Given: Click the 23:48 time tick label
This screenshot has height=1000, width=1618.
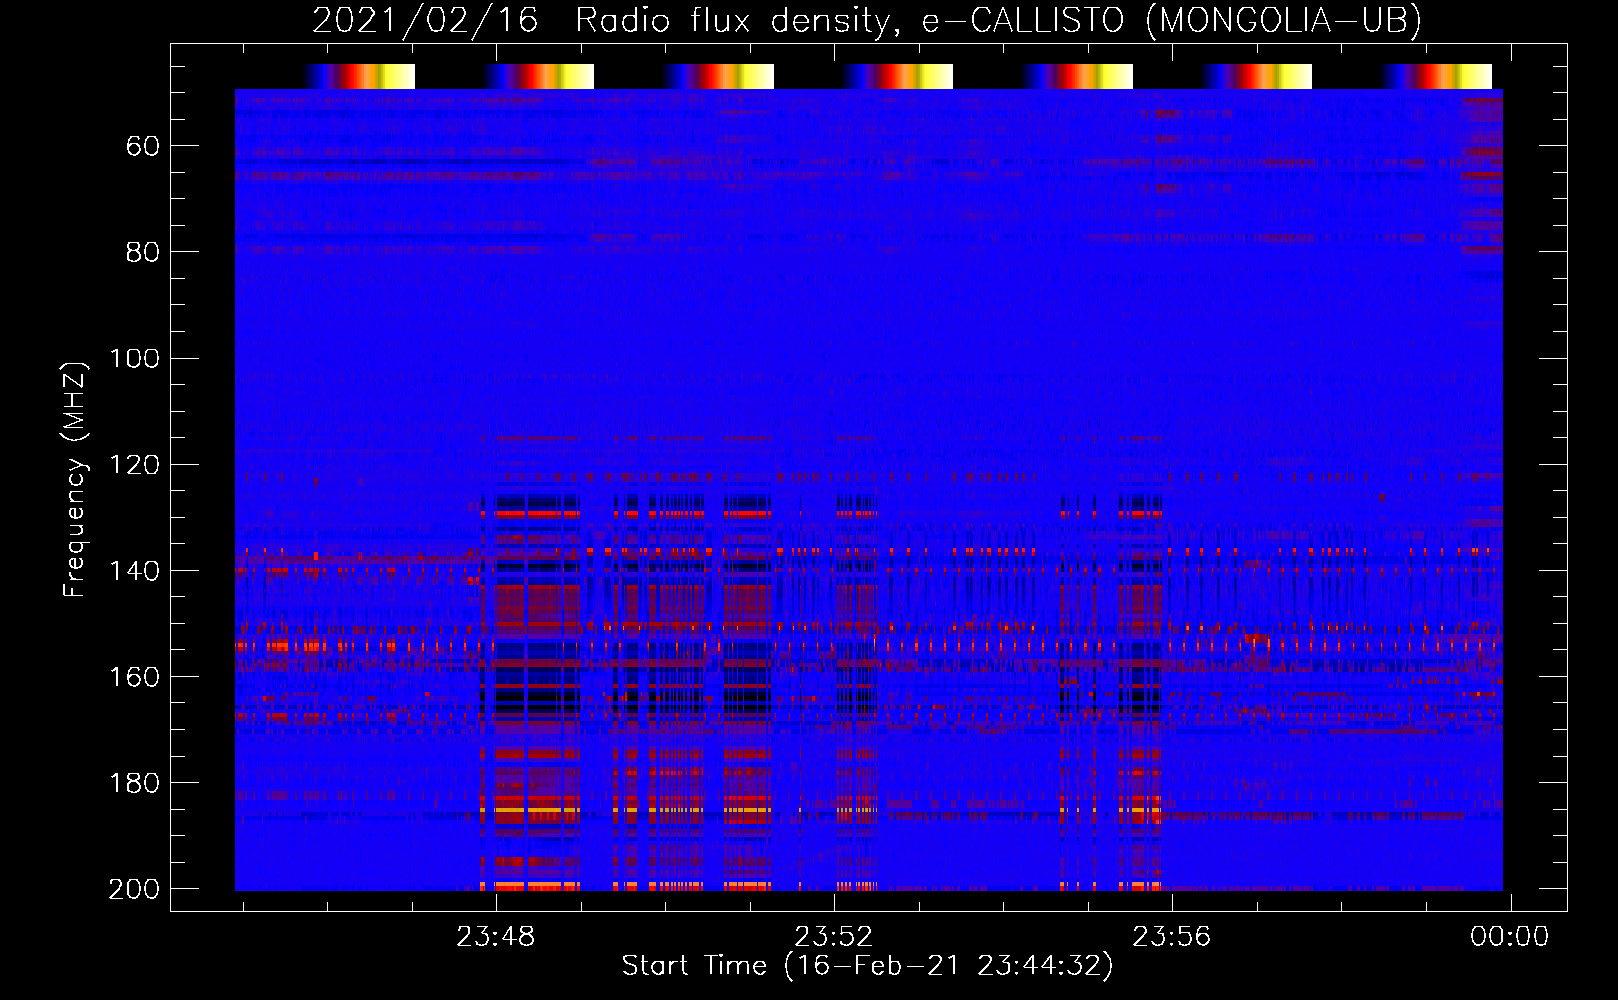Looking at the screenshot, I should [x=496, y=937].
